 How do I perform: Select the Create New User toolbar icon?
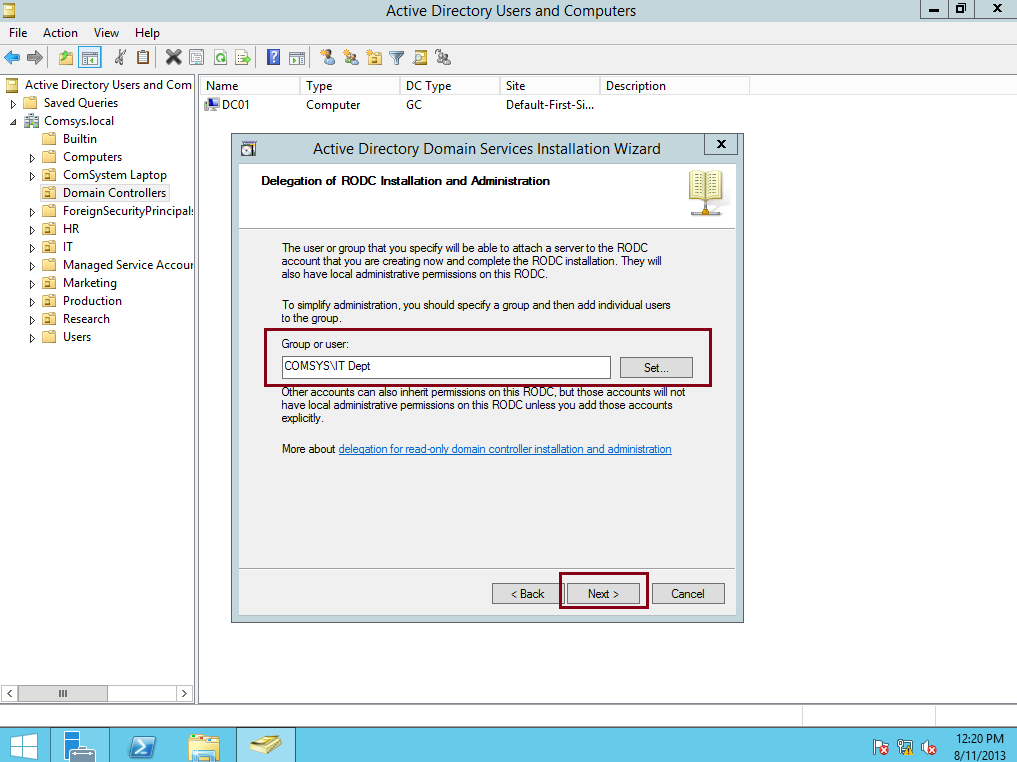tap(325, 57)
